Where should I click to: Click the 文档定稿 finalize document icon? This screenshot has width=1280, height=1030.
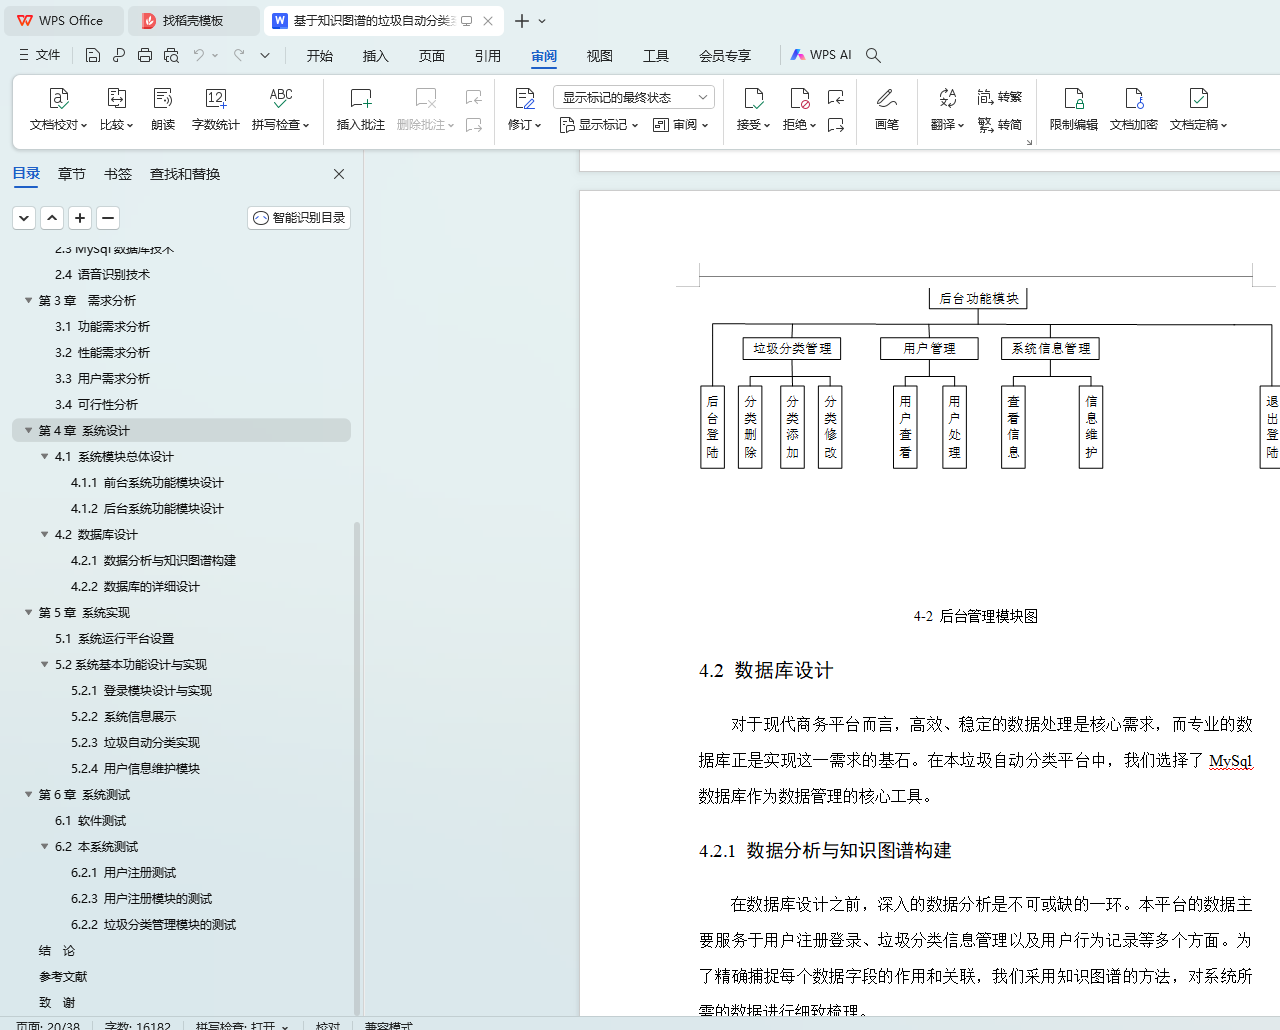pos(1198,98)
